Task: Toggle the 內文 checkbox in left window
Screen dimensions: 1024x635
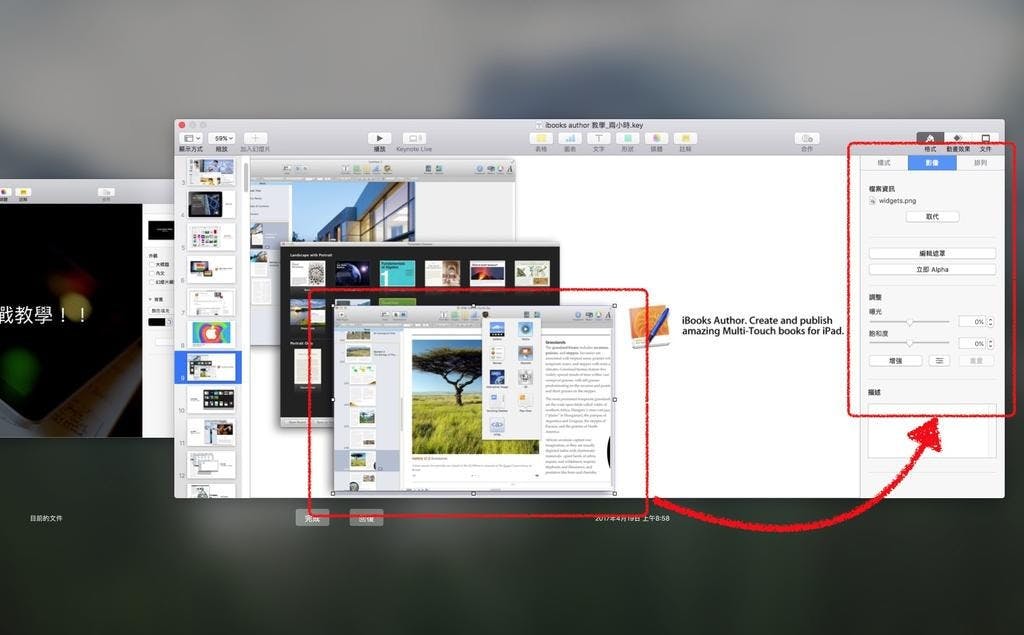Action: tap(152, 273)
